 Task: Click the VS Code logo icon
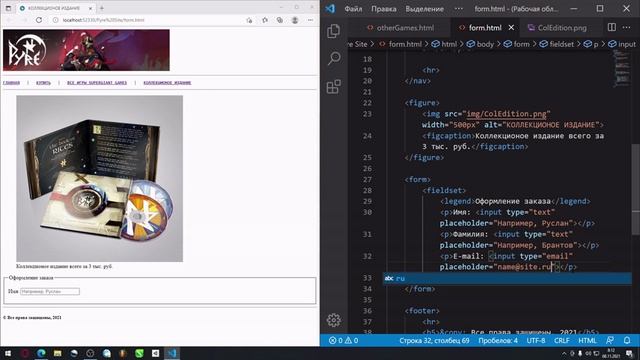coord(330,9)
